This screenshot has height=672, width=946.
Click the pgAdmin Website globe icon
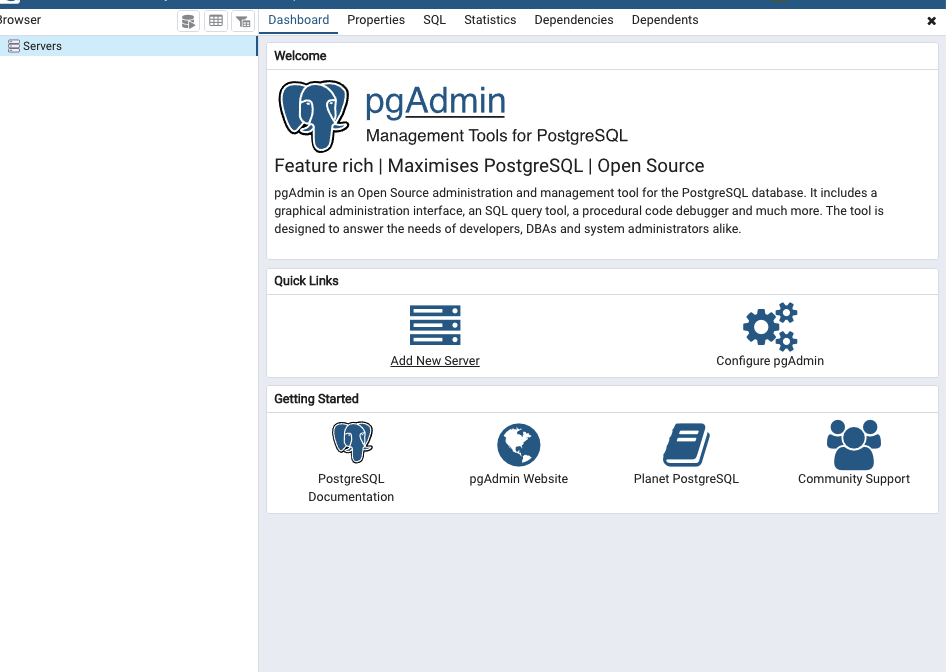click(519, 445)
